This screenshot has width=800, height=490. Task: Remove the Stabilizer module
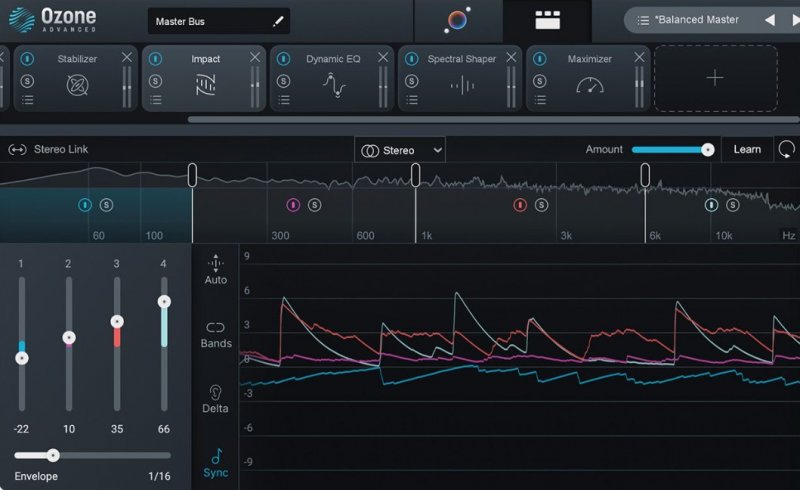(127, 57)
